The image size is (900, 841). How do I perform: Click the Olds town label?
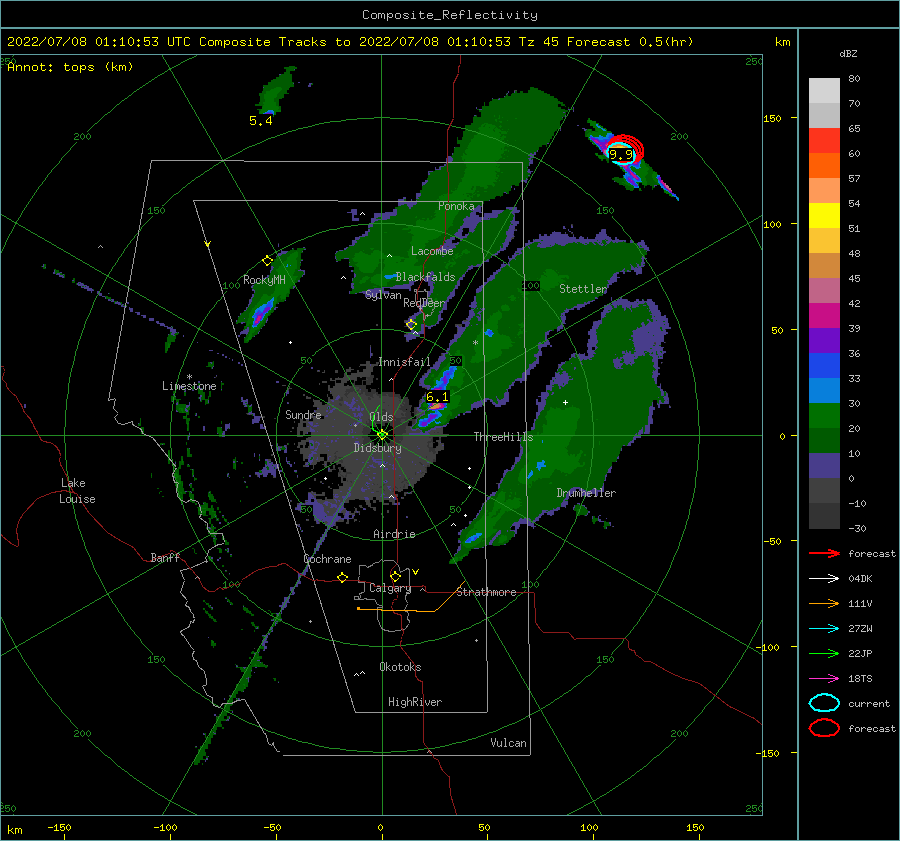click(381, 417)
